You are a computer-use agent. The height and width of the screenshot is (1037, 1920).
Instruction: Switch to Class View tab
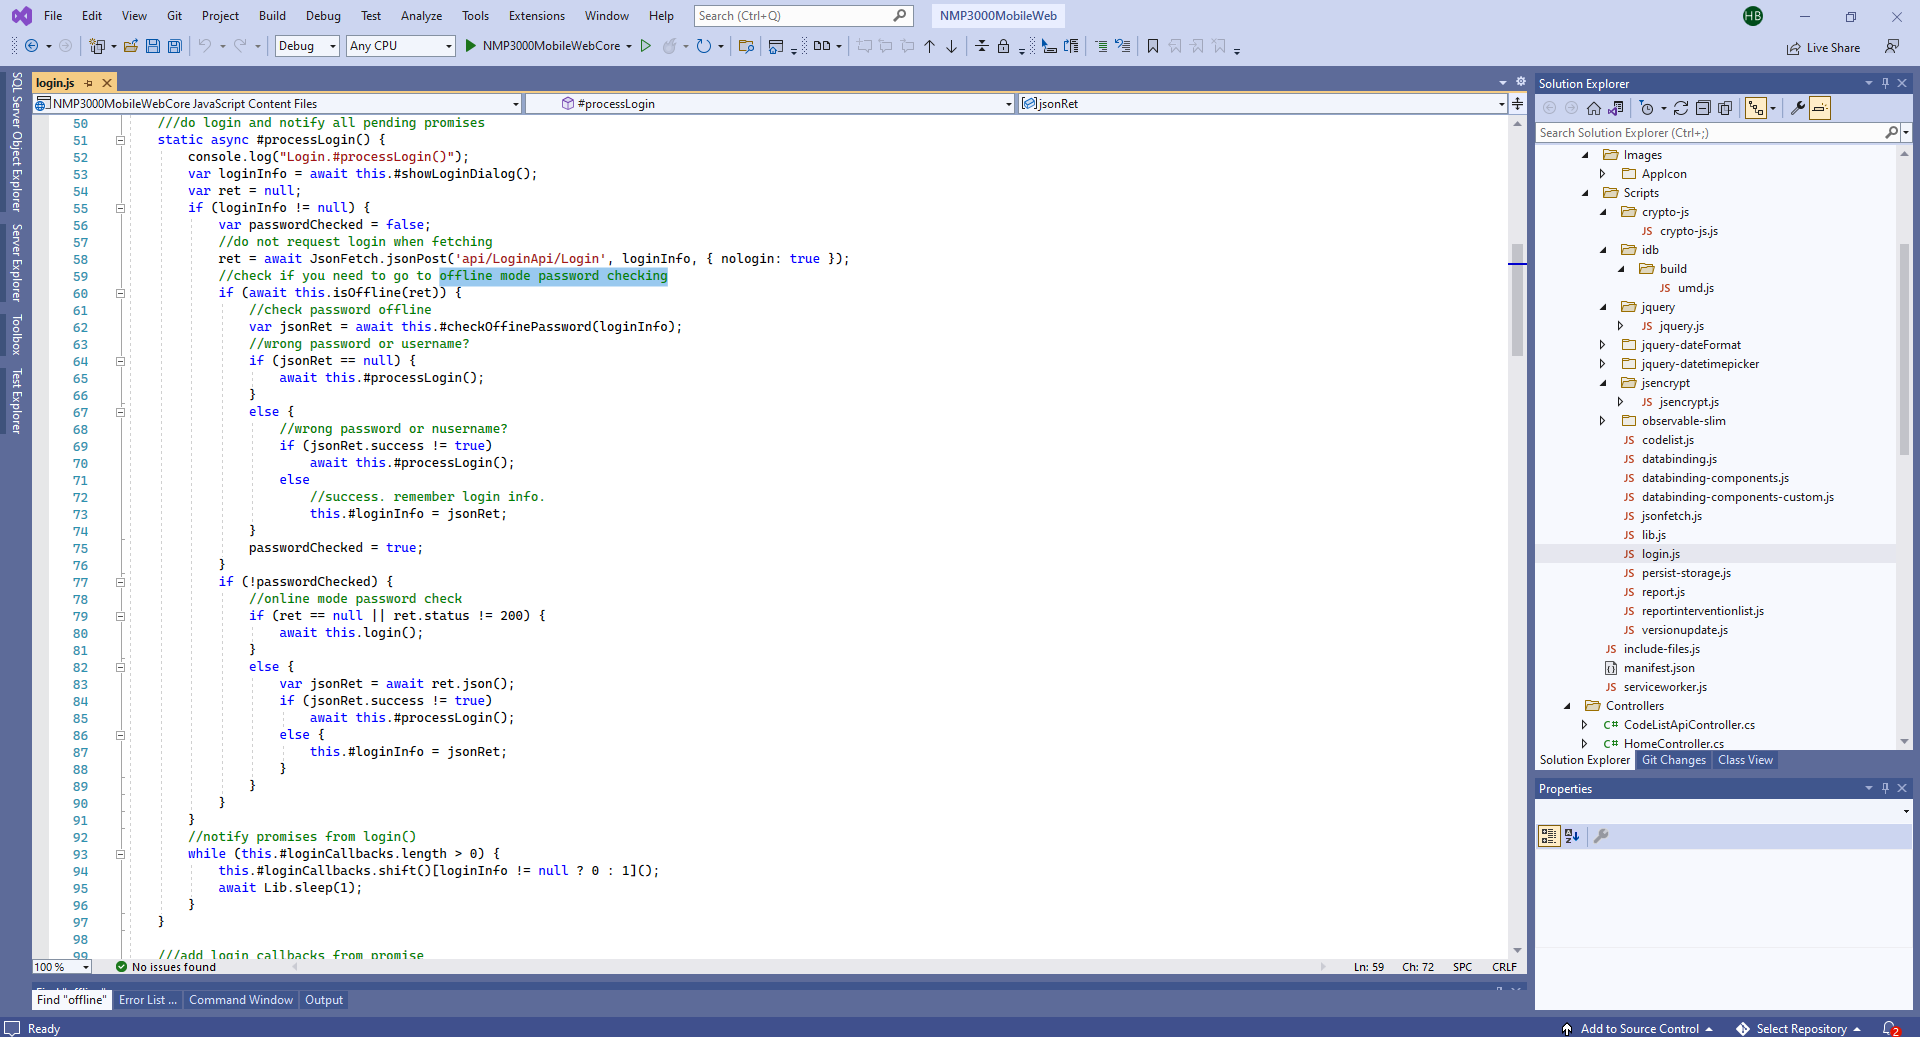pyautogui.click(x=1746, y=760)
